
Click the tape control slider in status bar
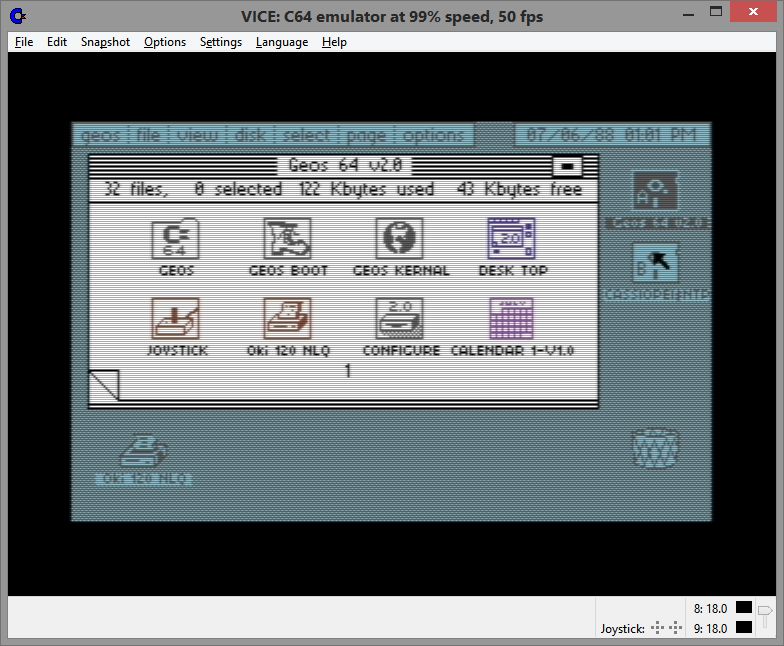(765, 616)
